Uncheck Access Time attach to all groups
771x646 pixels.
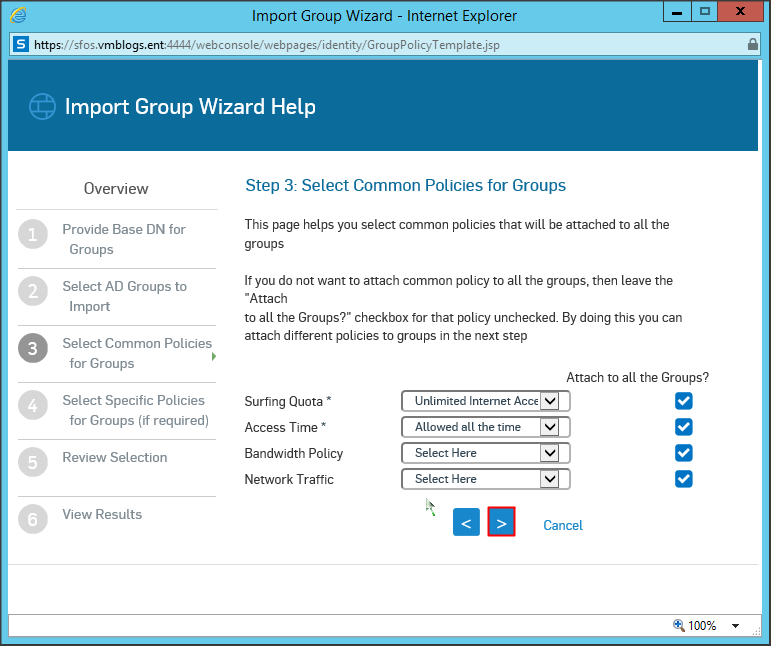point(684,427)
